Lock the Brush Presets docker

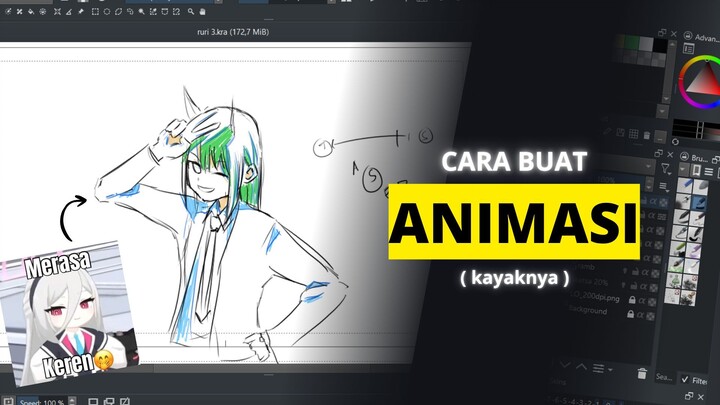[684, 156]
